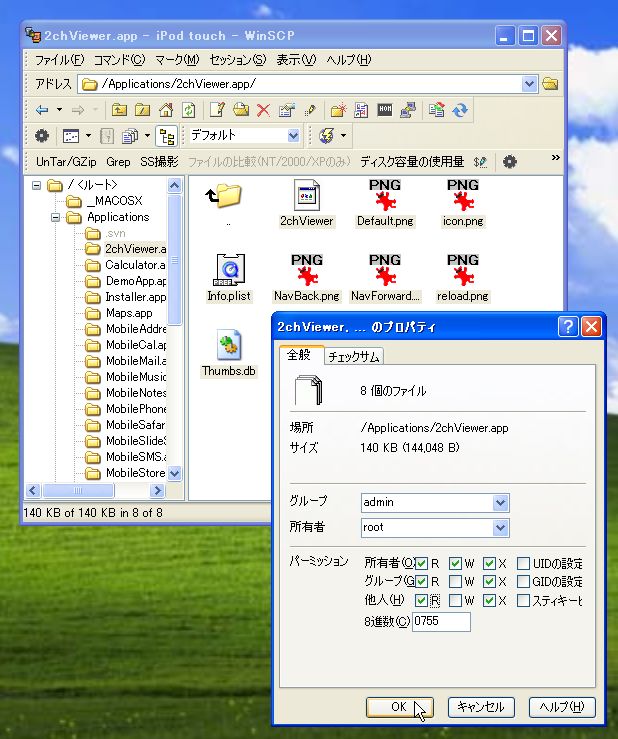Create new folder toolbar icon

coord(338,111)
